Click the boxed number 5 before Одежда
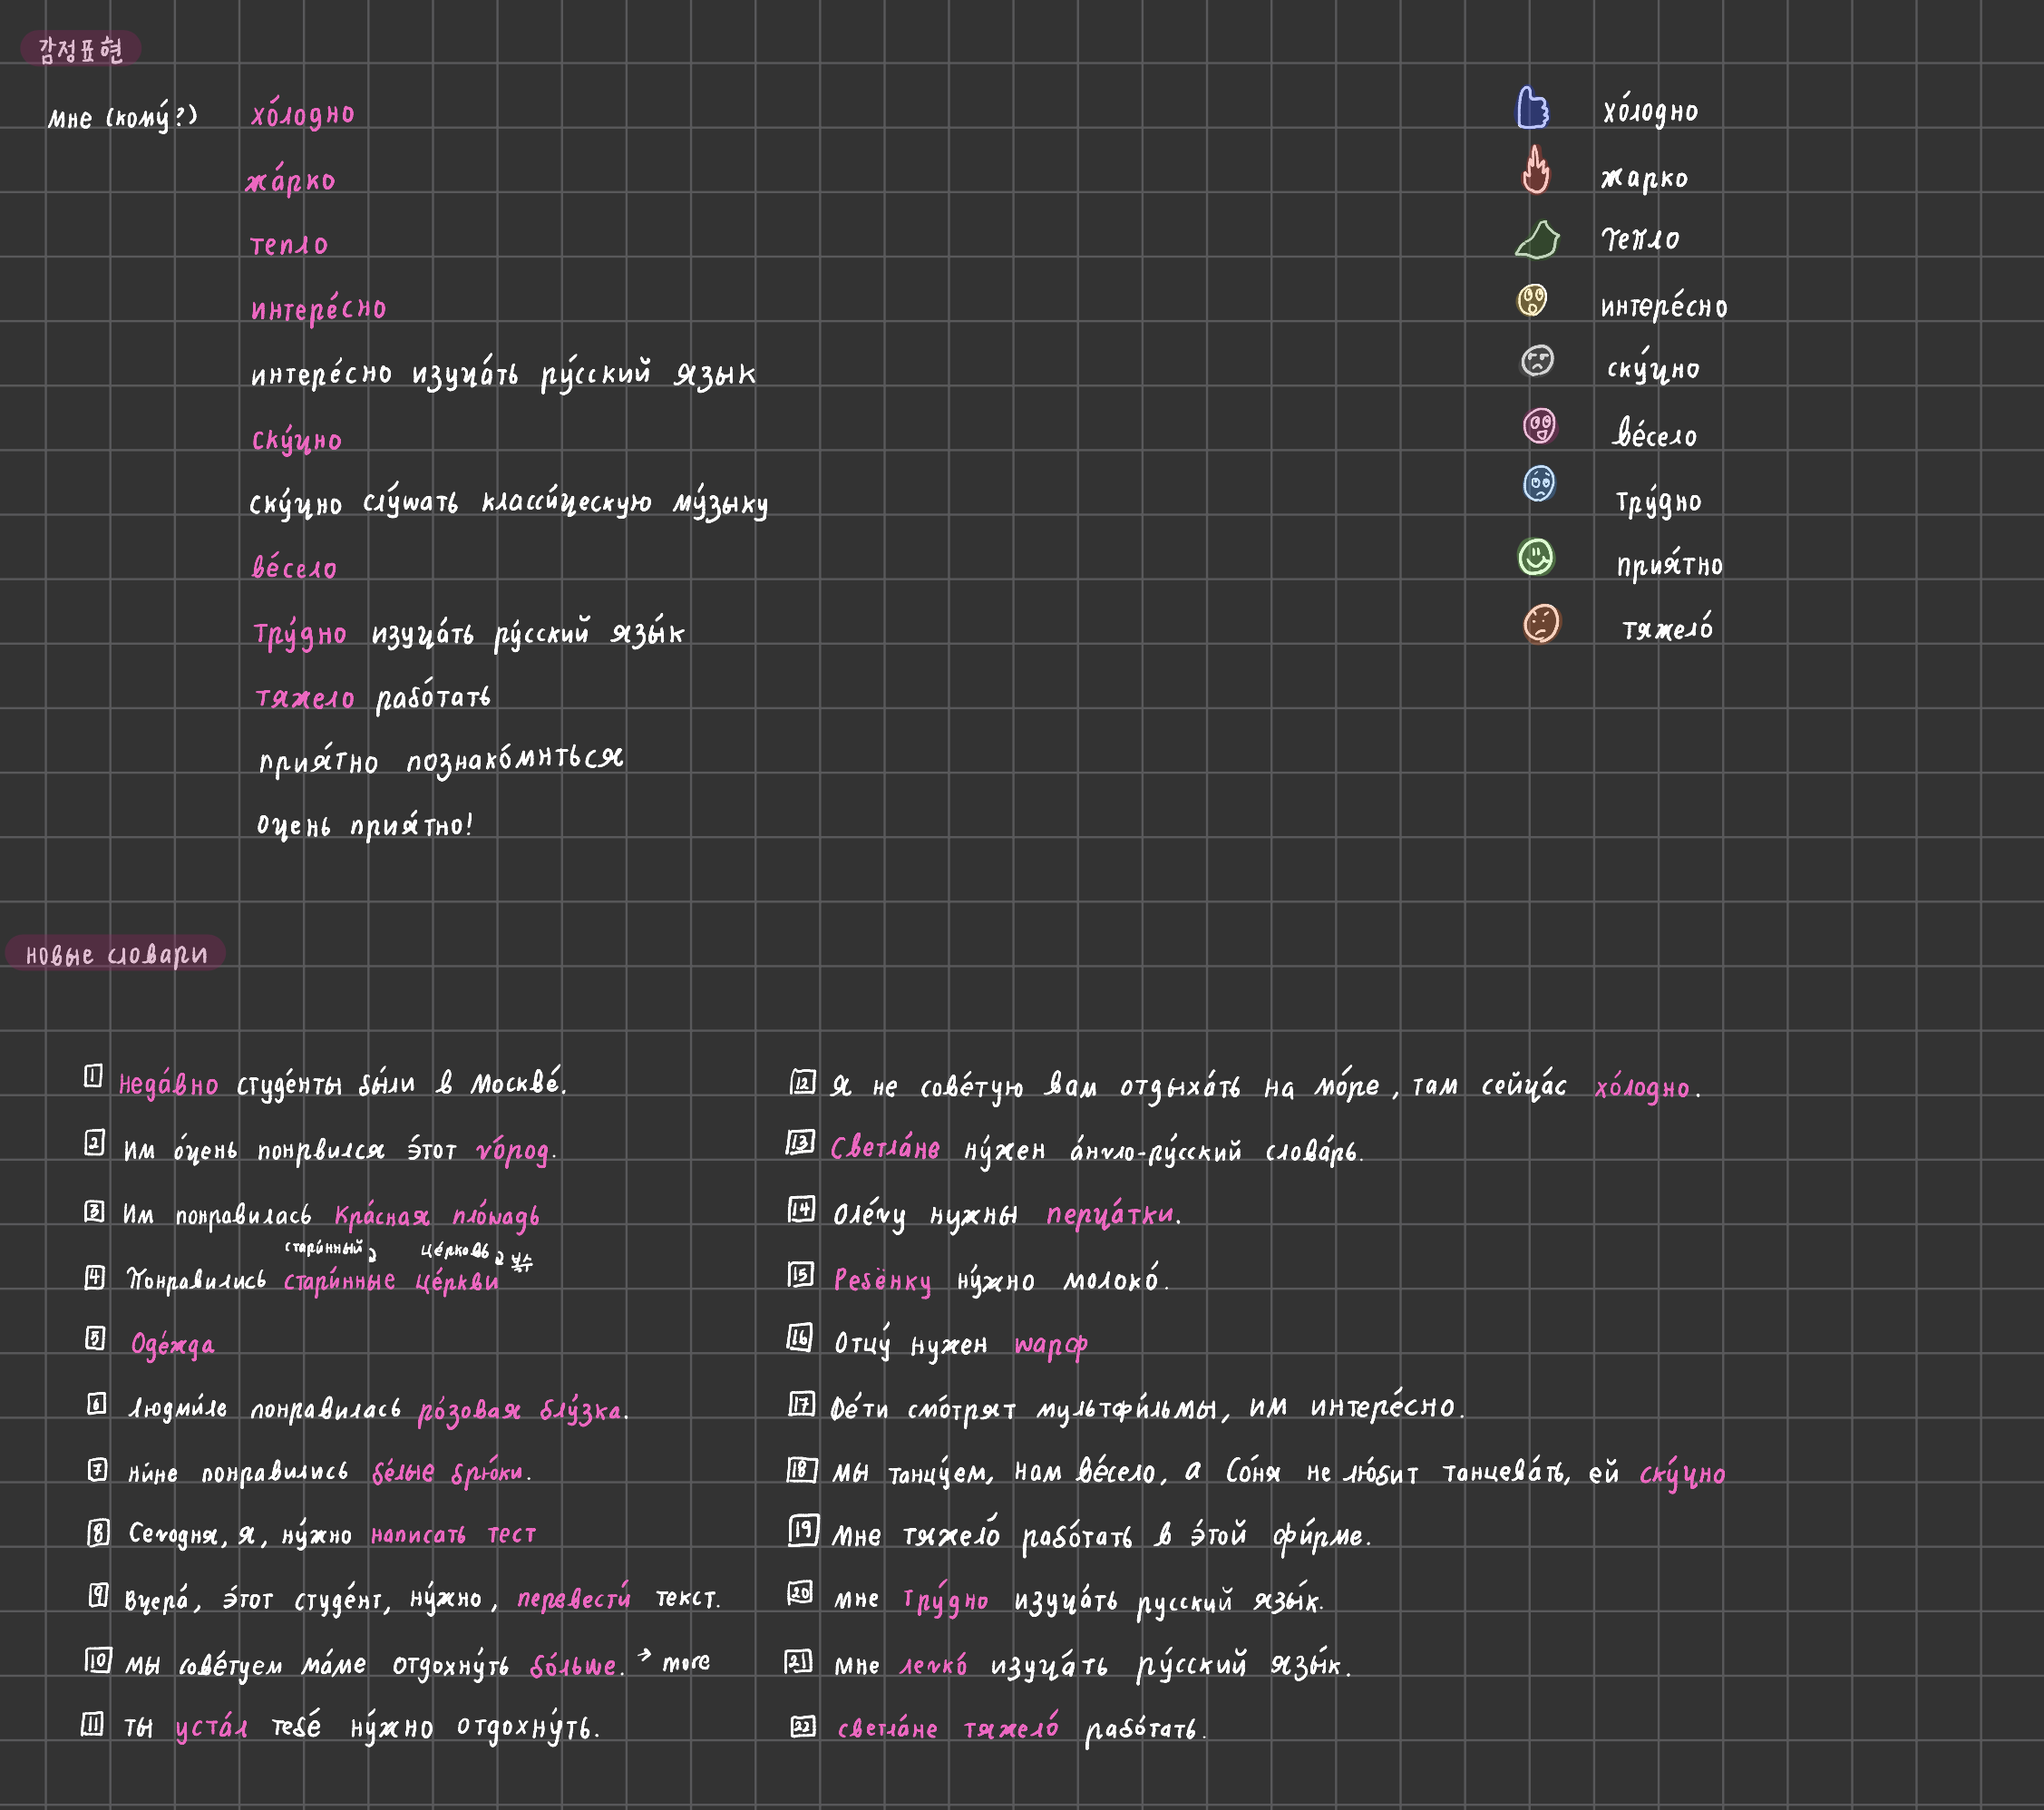Viewport: 2044px width, 1810px height. pos(95,1338)
